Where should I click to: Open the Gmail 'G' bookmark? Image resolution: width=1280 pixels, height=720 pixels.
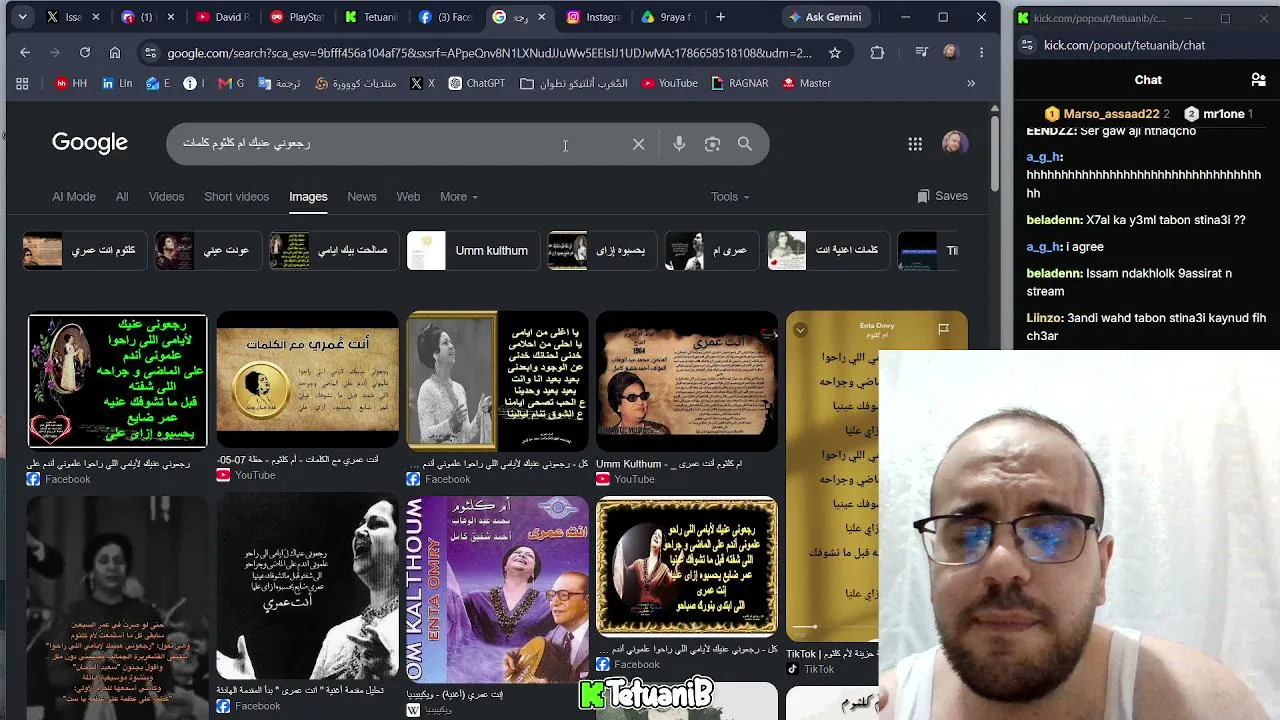(x=231, y=84)
